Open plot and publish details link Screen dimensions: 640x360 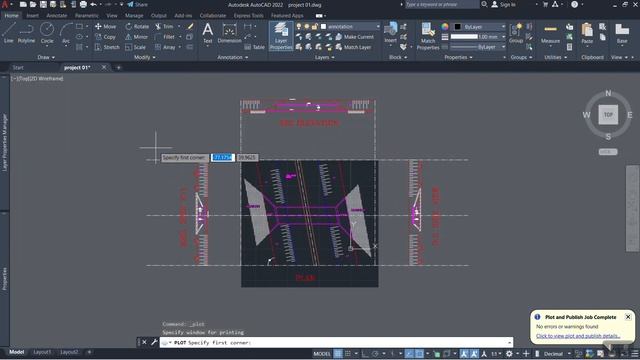pos(578,336)
